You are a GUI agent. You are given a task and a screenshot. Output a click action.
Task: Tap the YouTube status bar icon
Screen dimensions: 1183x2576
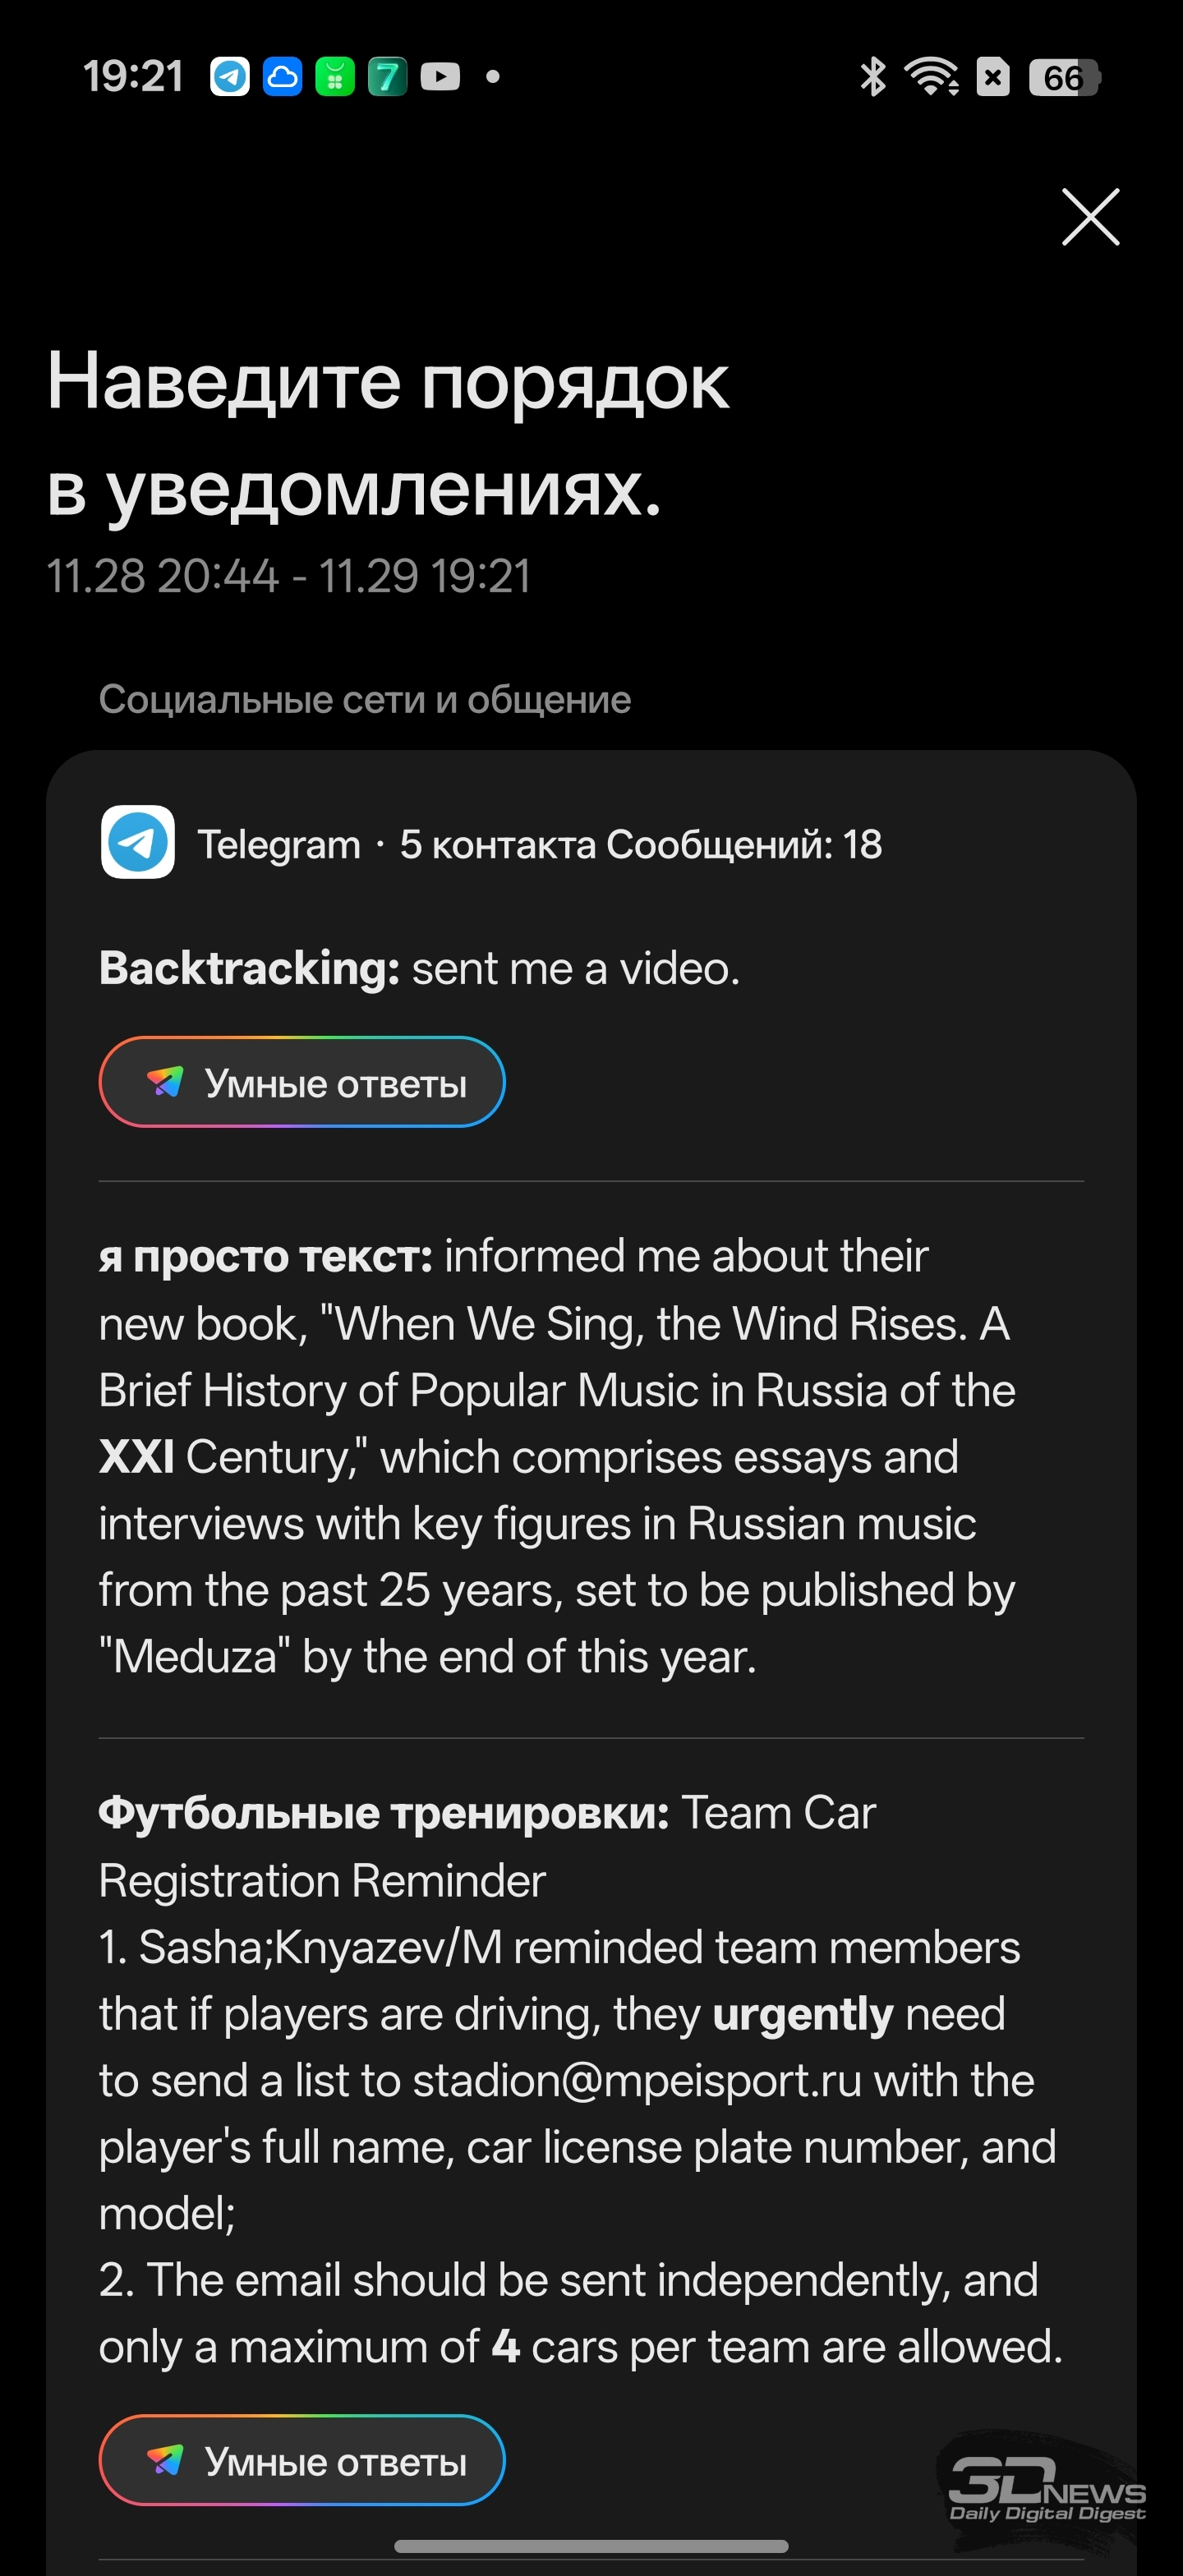tap(440, 77)
